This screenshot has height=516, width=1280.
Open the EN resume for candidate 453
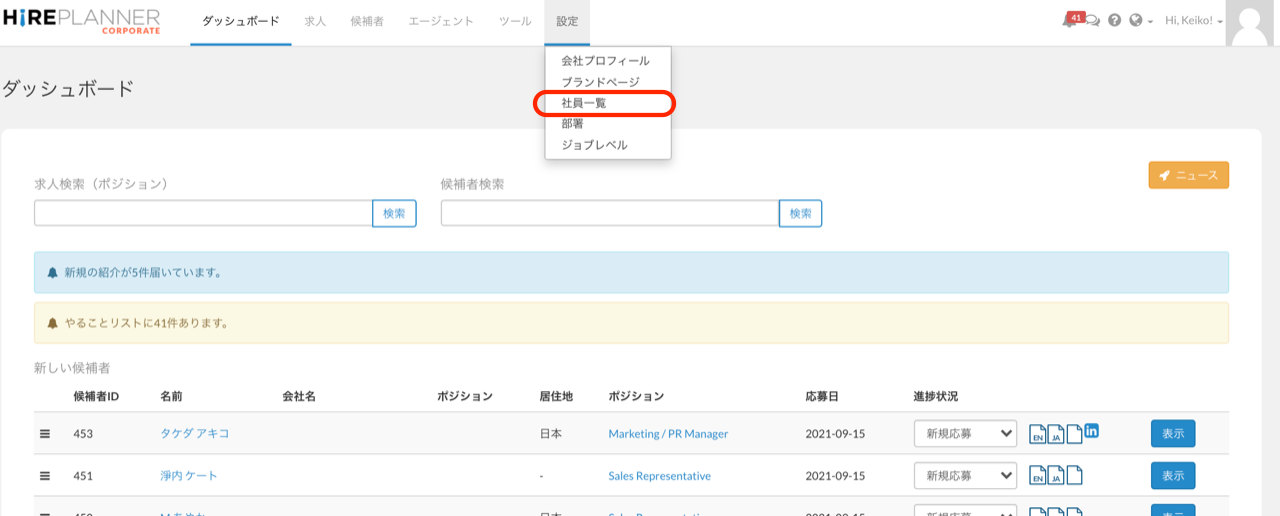pyautogui.click(x=1038, y=434)
